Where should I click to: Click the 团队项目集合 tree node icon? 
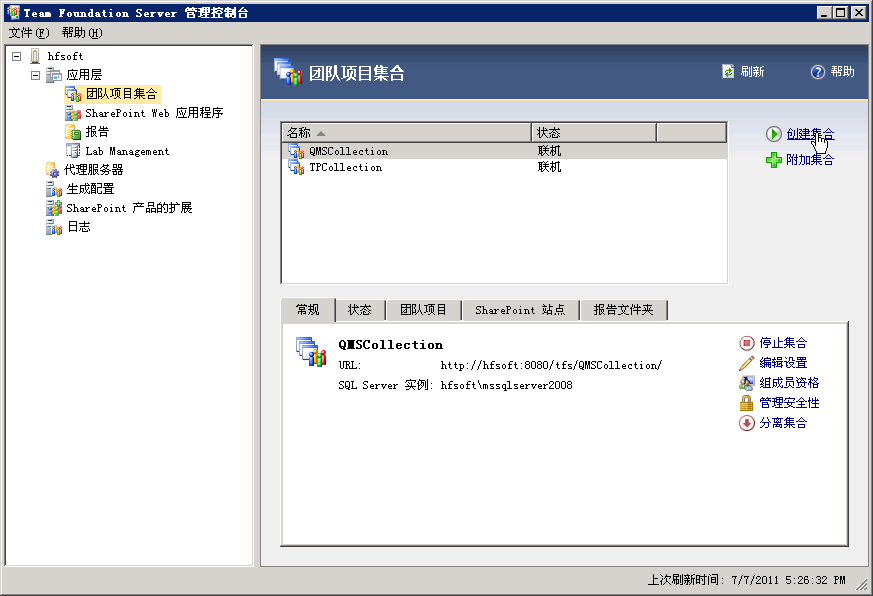pos(73,94)
